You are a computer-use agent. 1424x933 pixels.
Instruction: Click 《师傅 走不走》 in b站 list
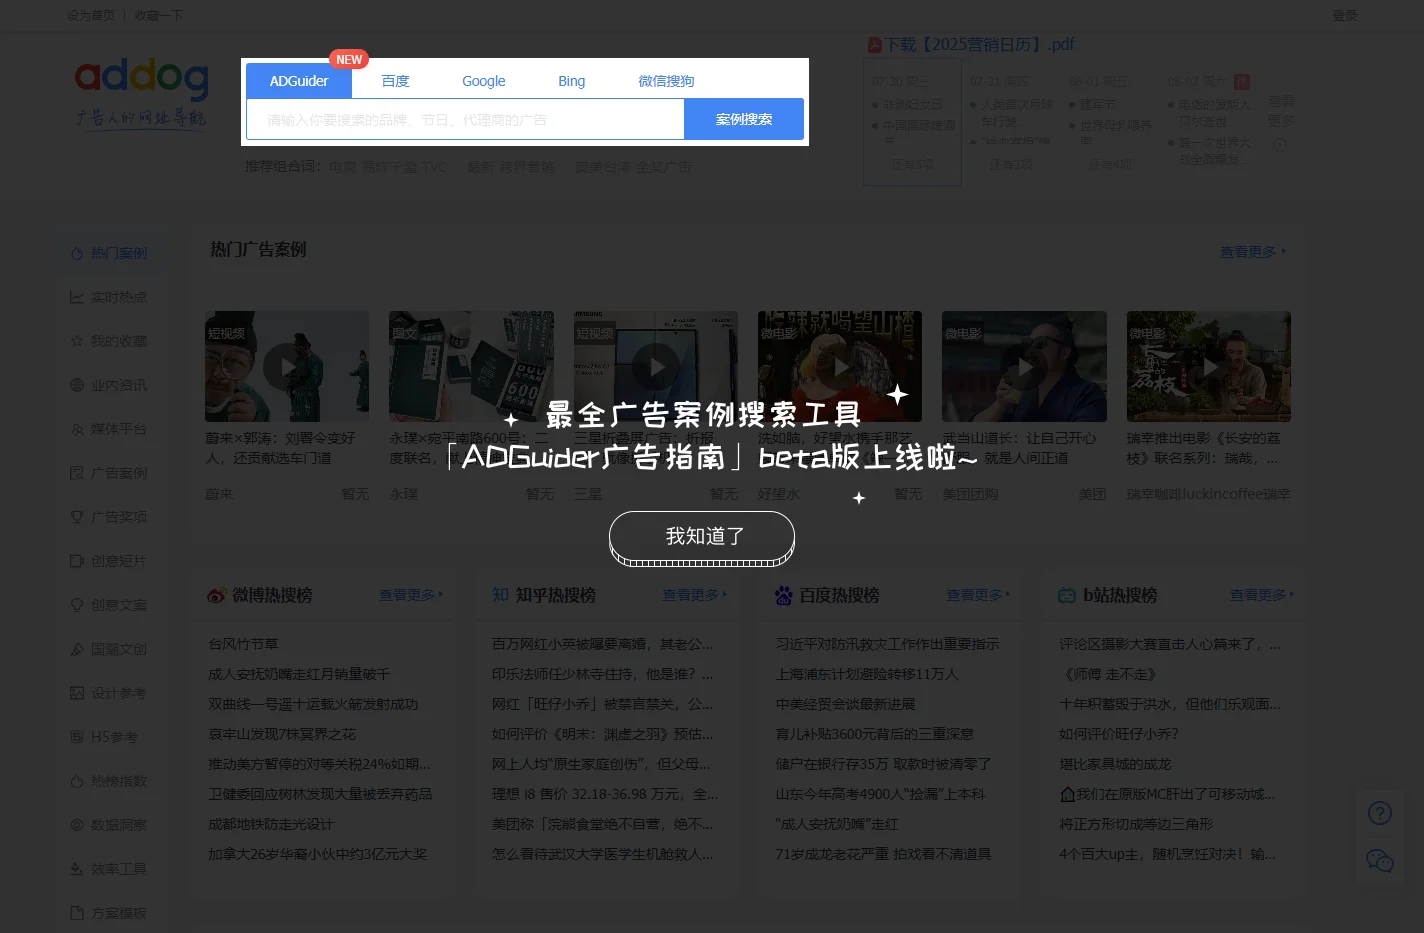click(x=1108, y=674)
